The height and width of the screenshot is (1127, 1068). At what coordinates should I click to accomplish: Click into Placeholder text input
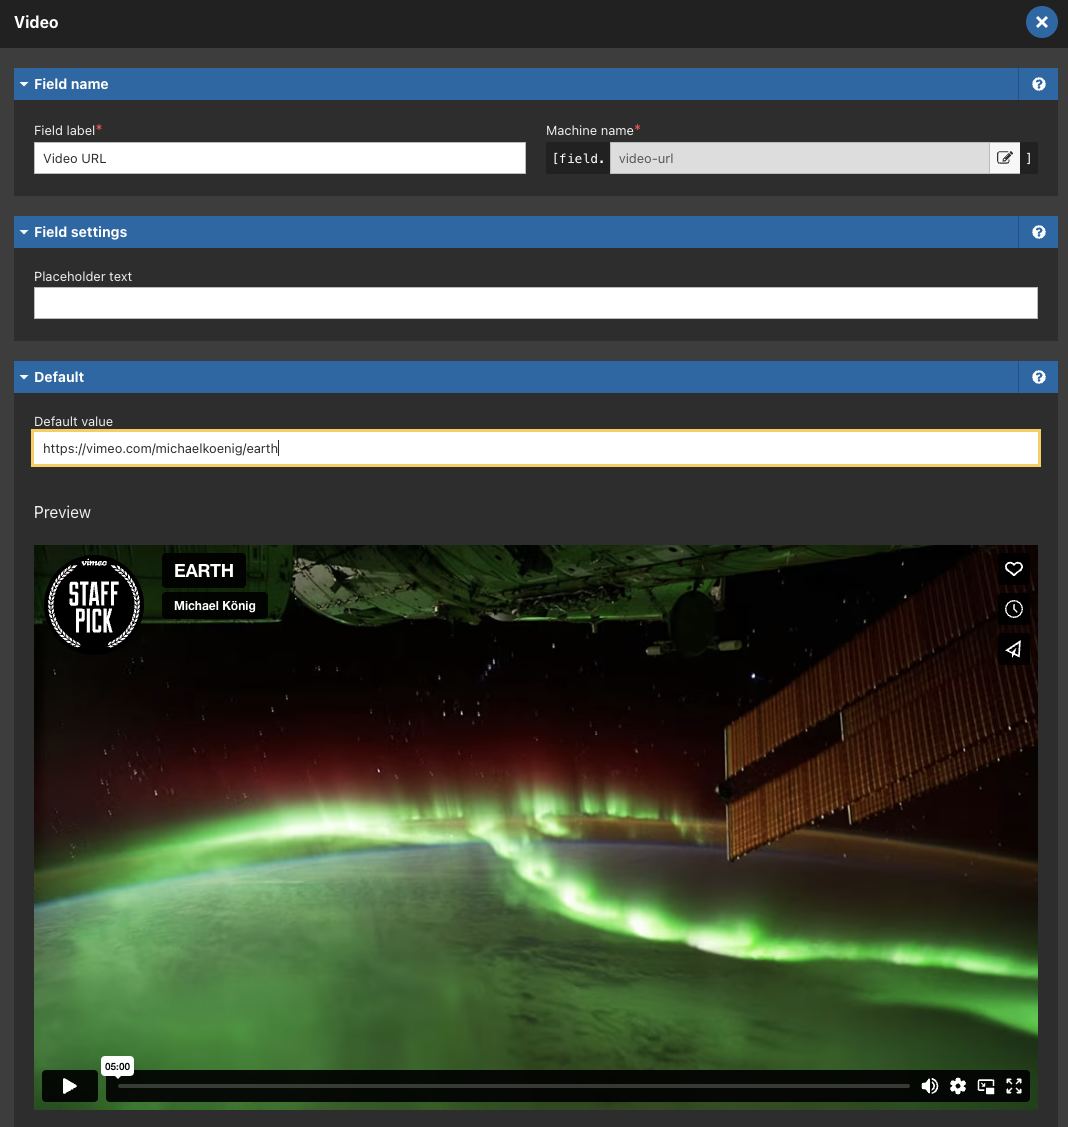coord(535,303)
